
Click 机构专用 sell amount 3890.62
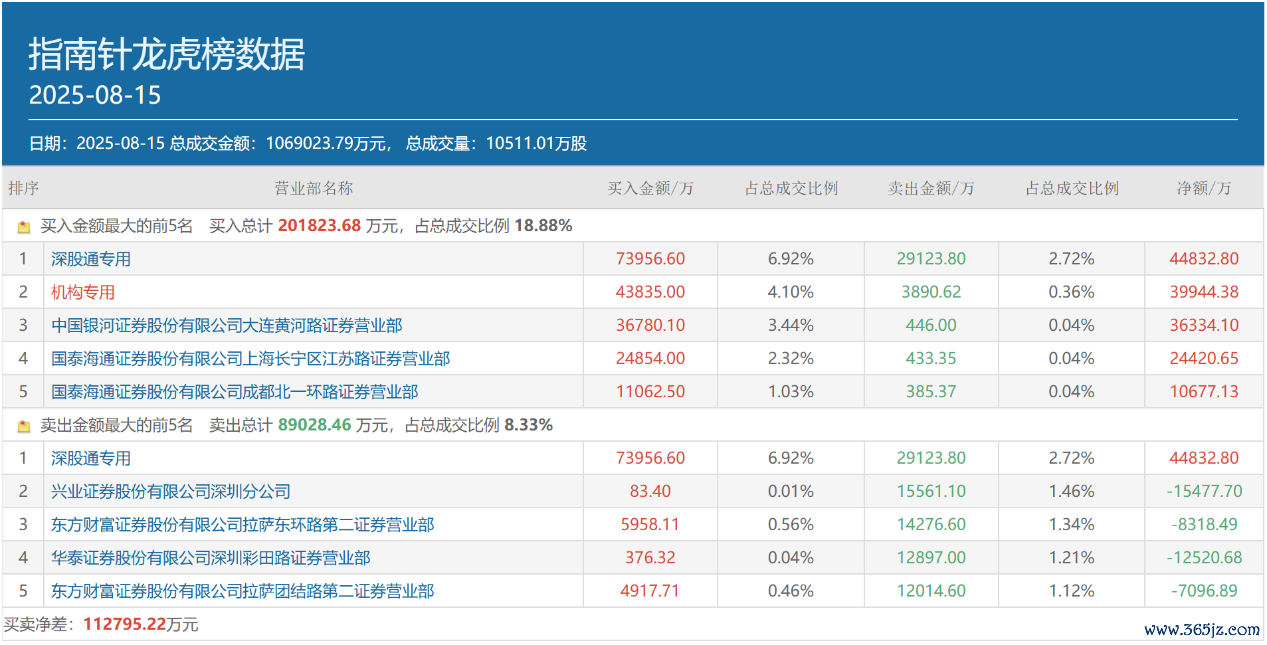[931, 292]
